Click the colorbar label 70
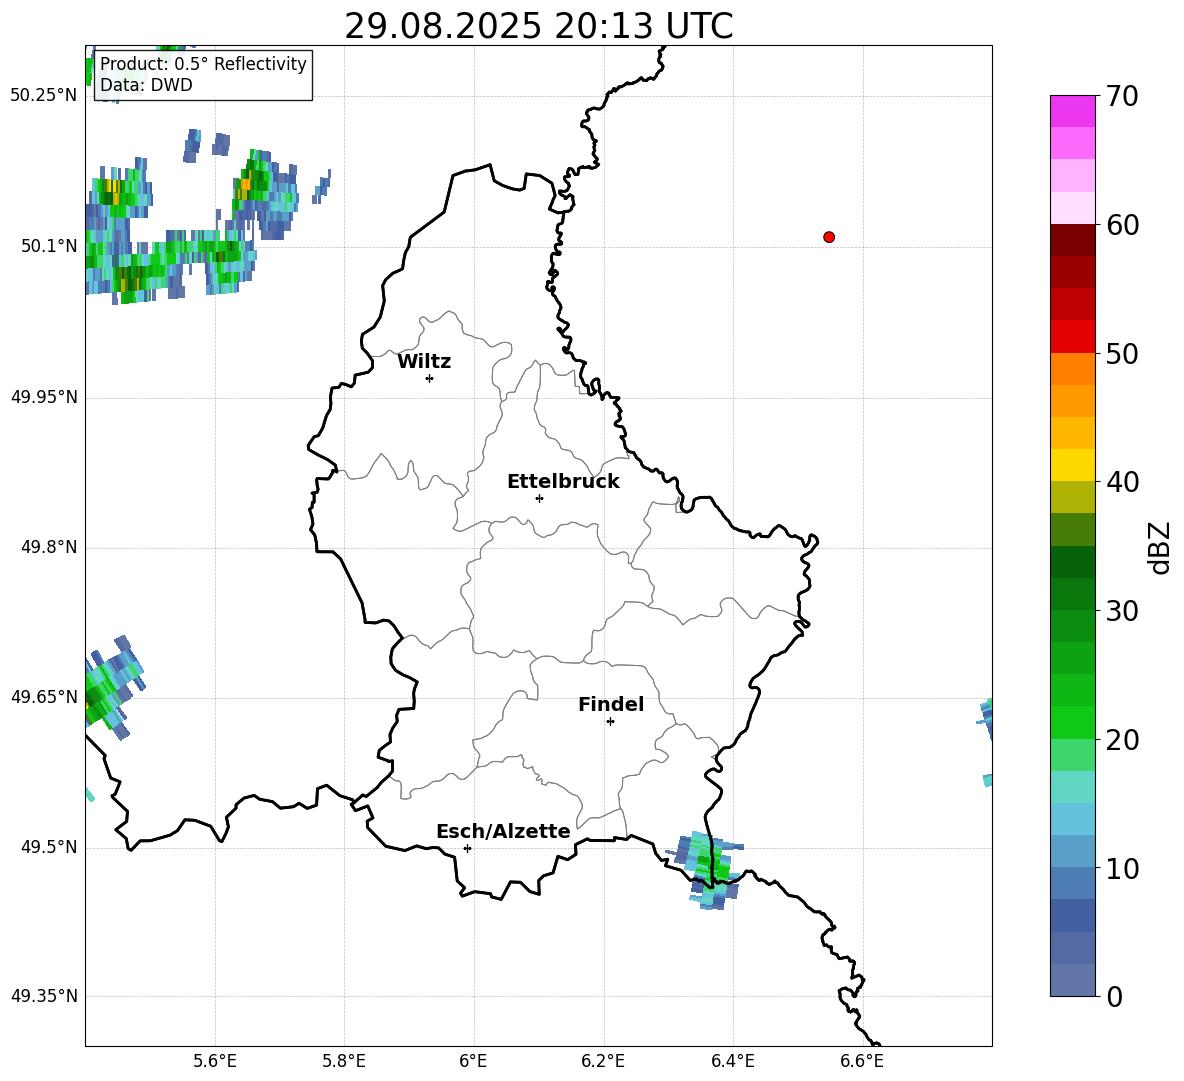The height and width of the screenshot is (1081, 1184). (1123, 96)
